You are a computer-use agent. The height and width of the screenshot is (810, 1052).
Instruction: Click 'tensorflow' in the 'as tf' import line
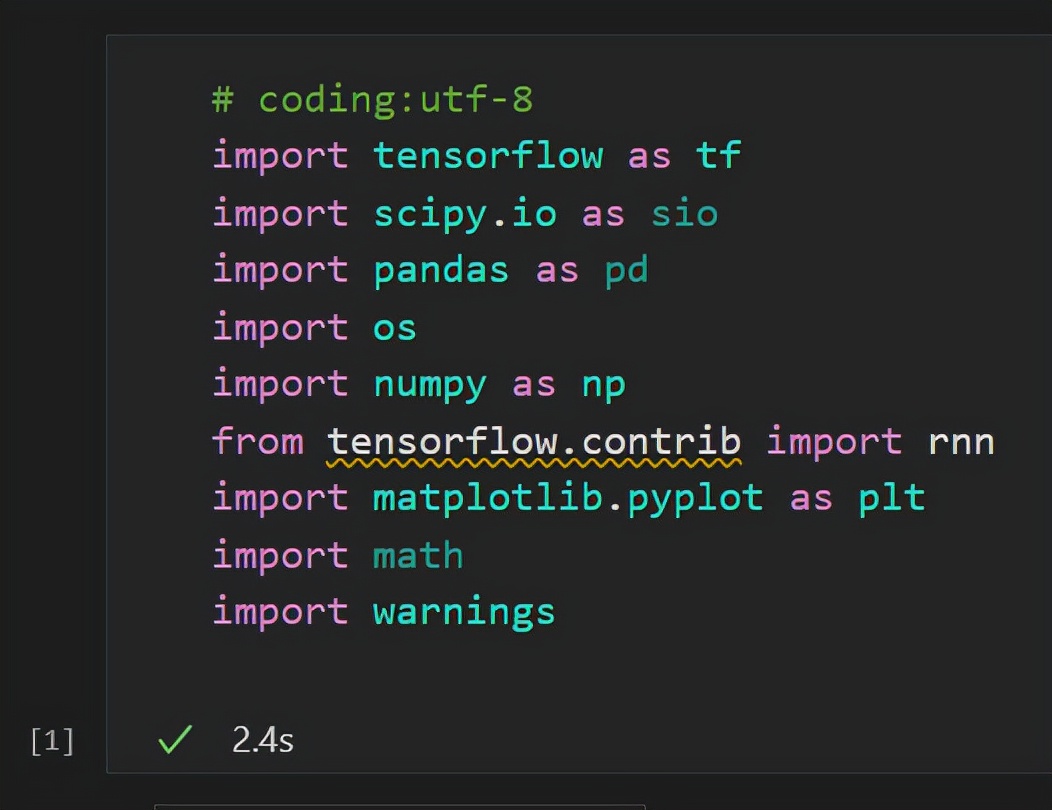pyautogui.click(x=488, y=156)
